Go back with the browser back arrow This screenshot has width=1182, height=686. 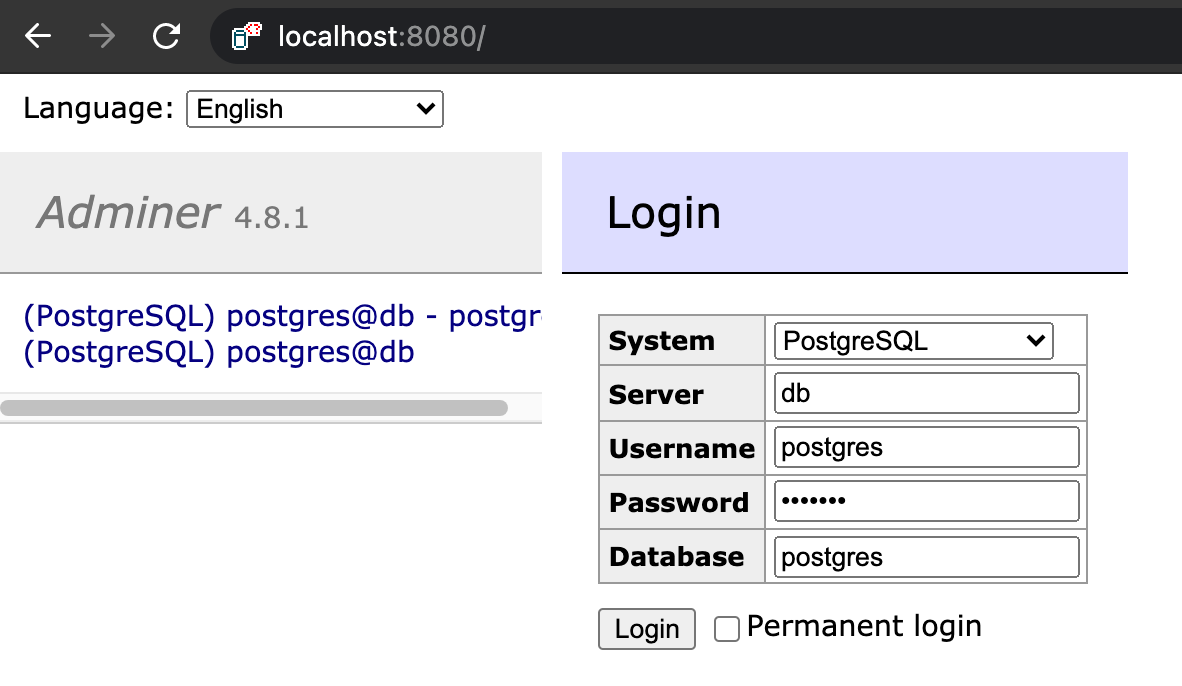[x=38, y=35]
